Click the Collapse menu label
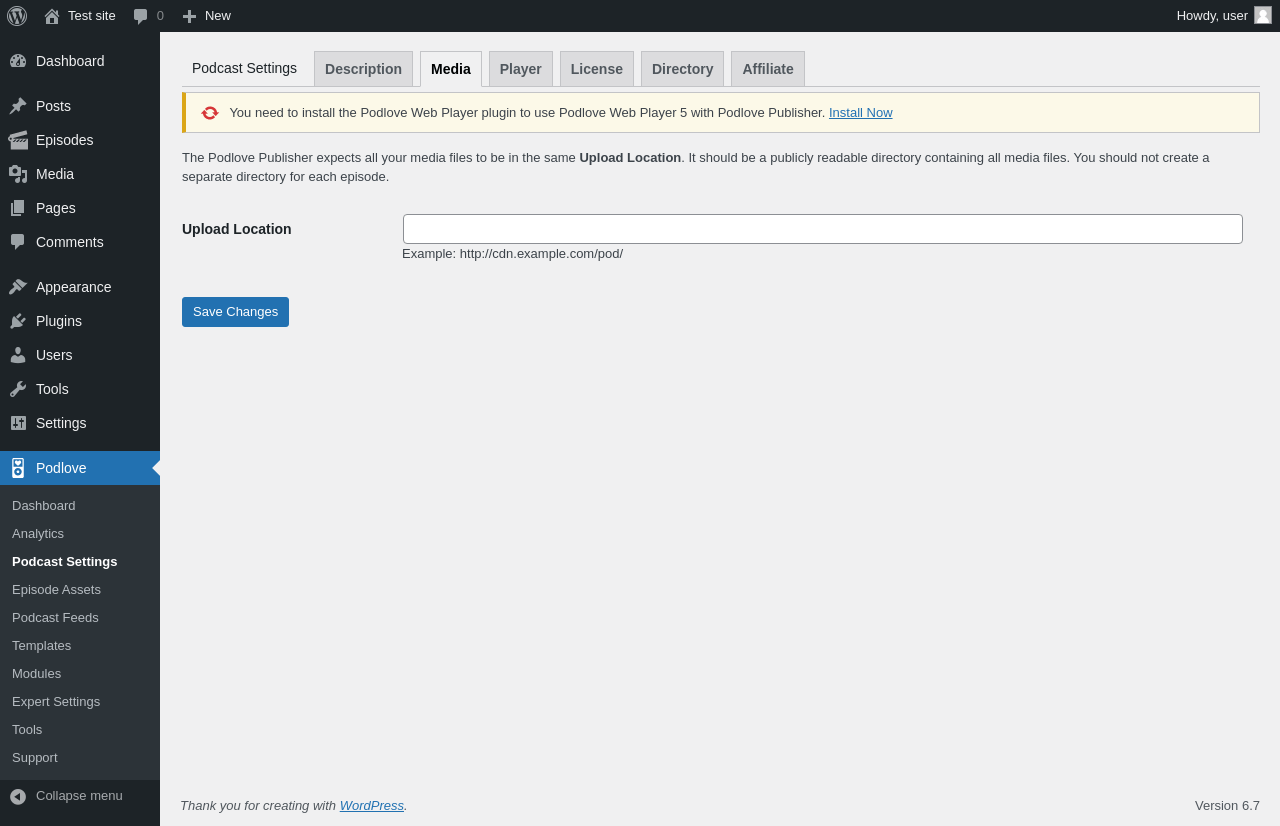Viewport: 1280px width, 826px height. [x=79, y=796]
